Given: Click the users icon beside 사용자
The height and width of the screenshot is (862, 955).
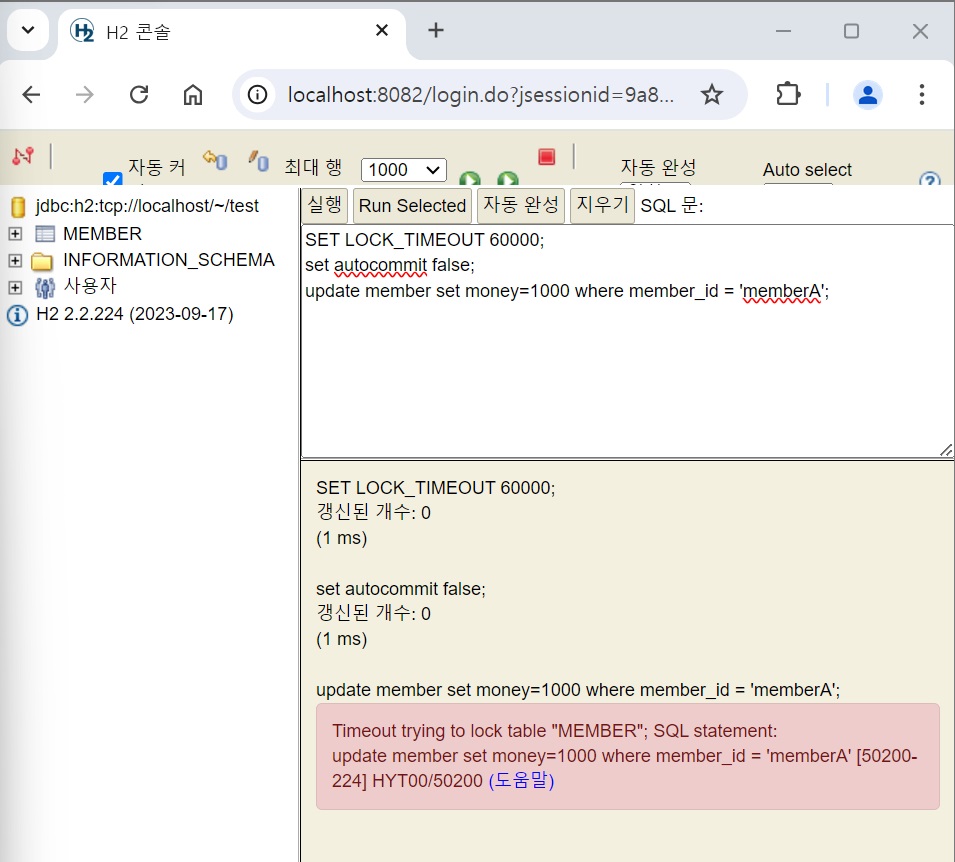Looking at the screenshot, I should pyautogui.click(x=44, y=287).
